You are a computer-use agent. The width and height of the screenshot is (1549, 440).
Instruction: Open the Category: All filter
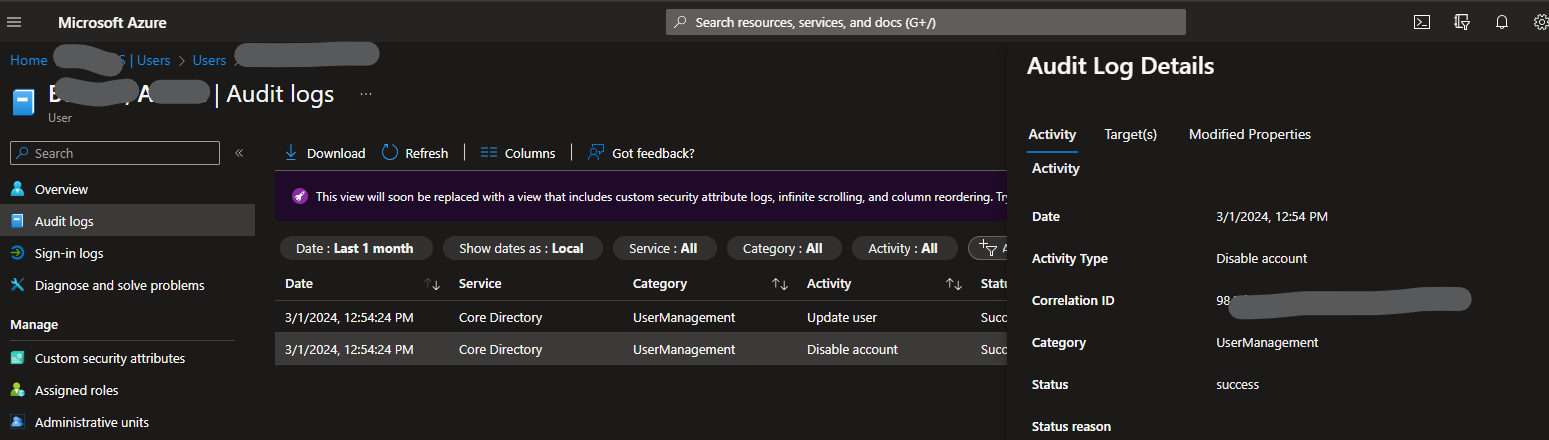click(x=783, y=248)
